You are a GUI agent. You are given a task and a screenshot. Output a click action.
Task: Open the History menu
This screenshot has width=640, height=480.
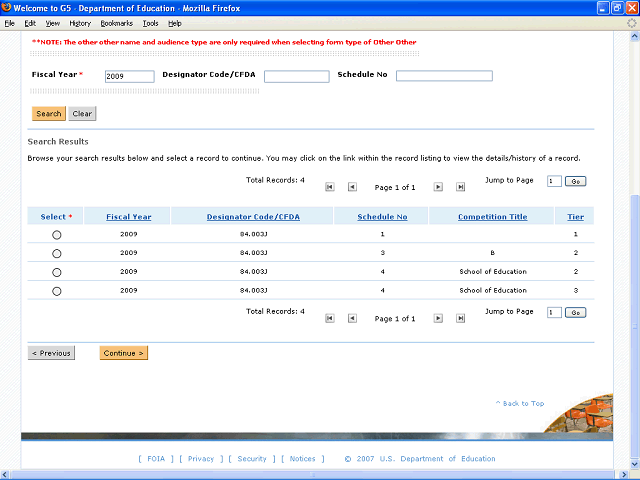(x=80, y=23)
